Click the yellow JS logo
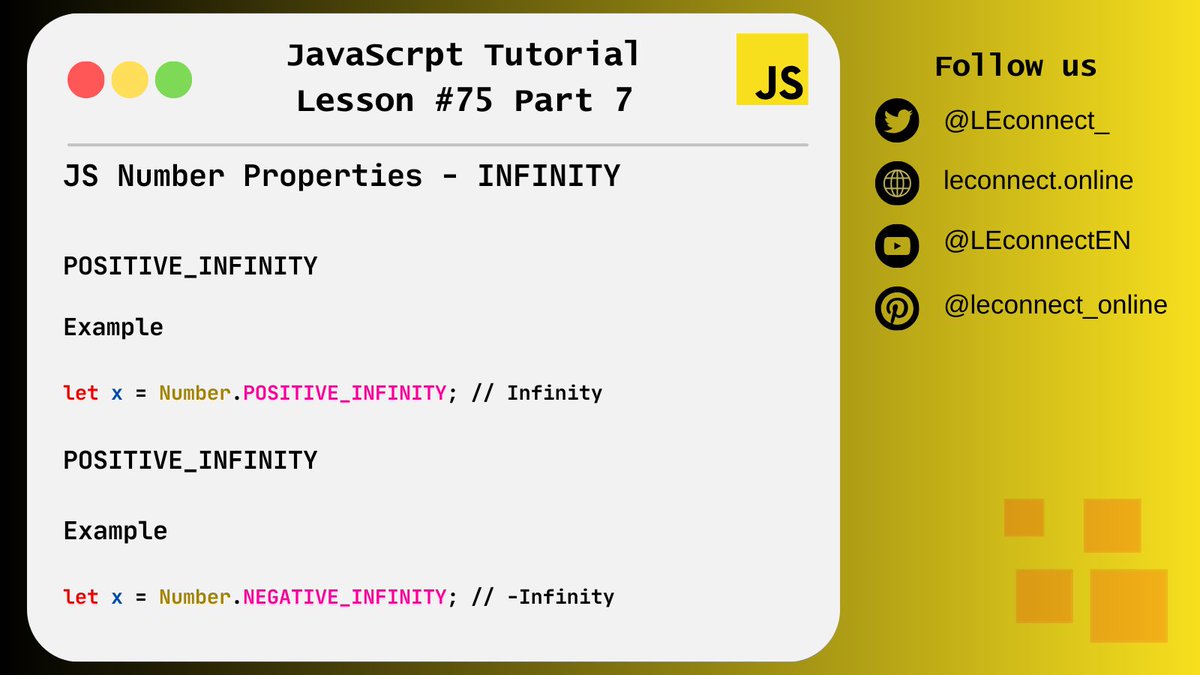 point(772,69)
